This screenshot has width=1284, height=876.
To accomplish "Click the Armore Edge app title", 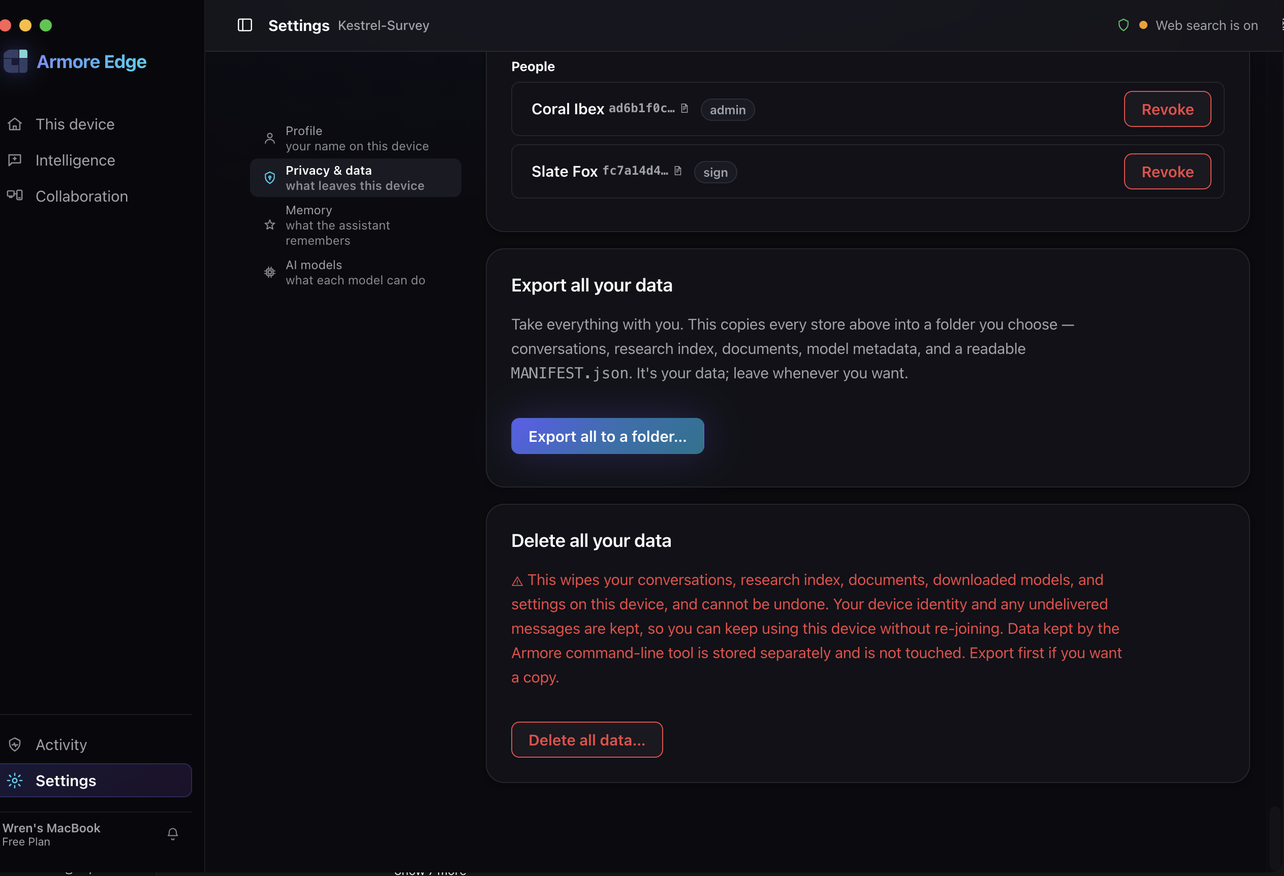I will (92, 61).
